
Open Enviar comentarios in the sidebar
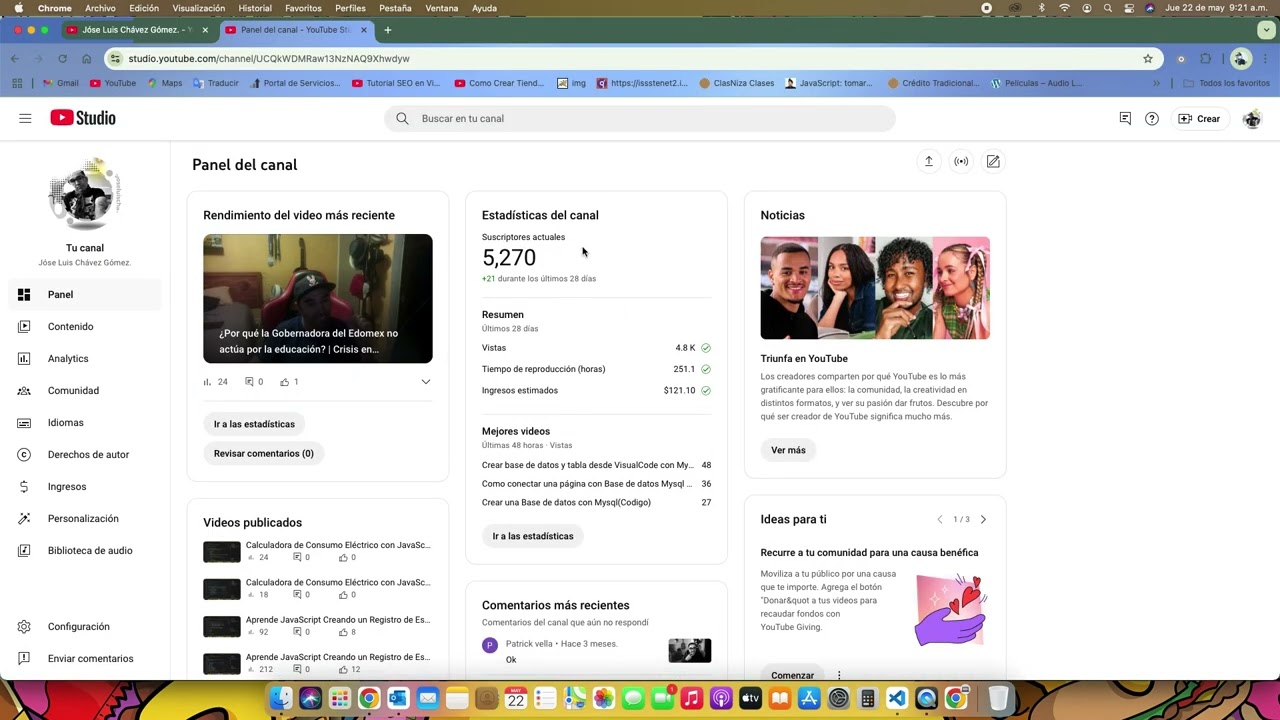[x=85, y=658]
